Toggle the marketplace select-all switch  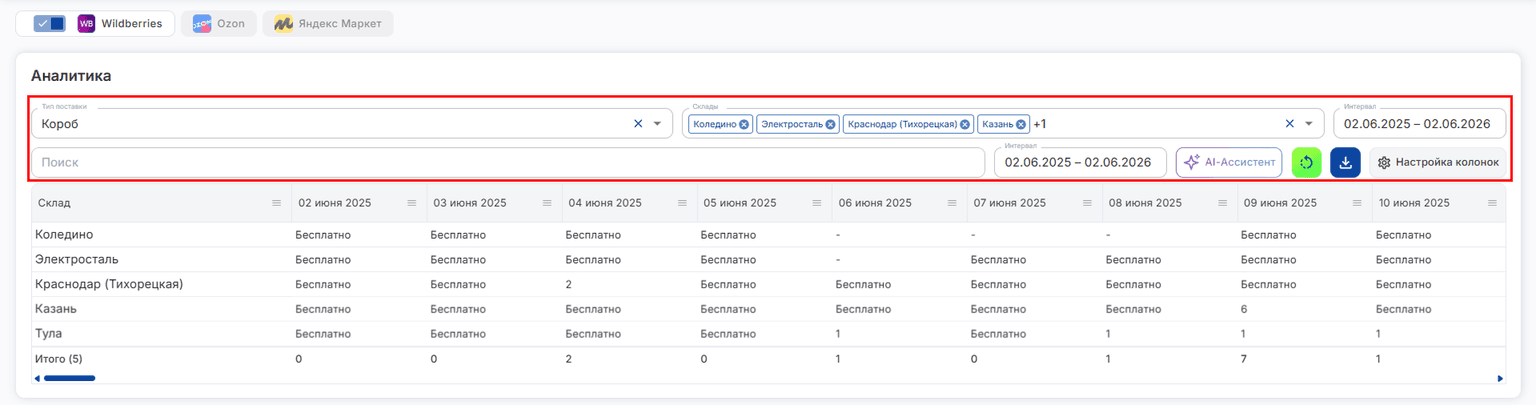48,23
